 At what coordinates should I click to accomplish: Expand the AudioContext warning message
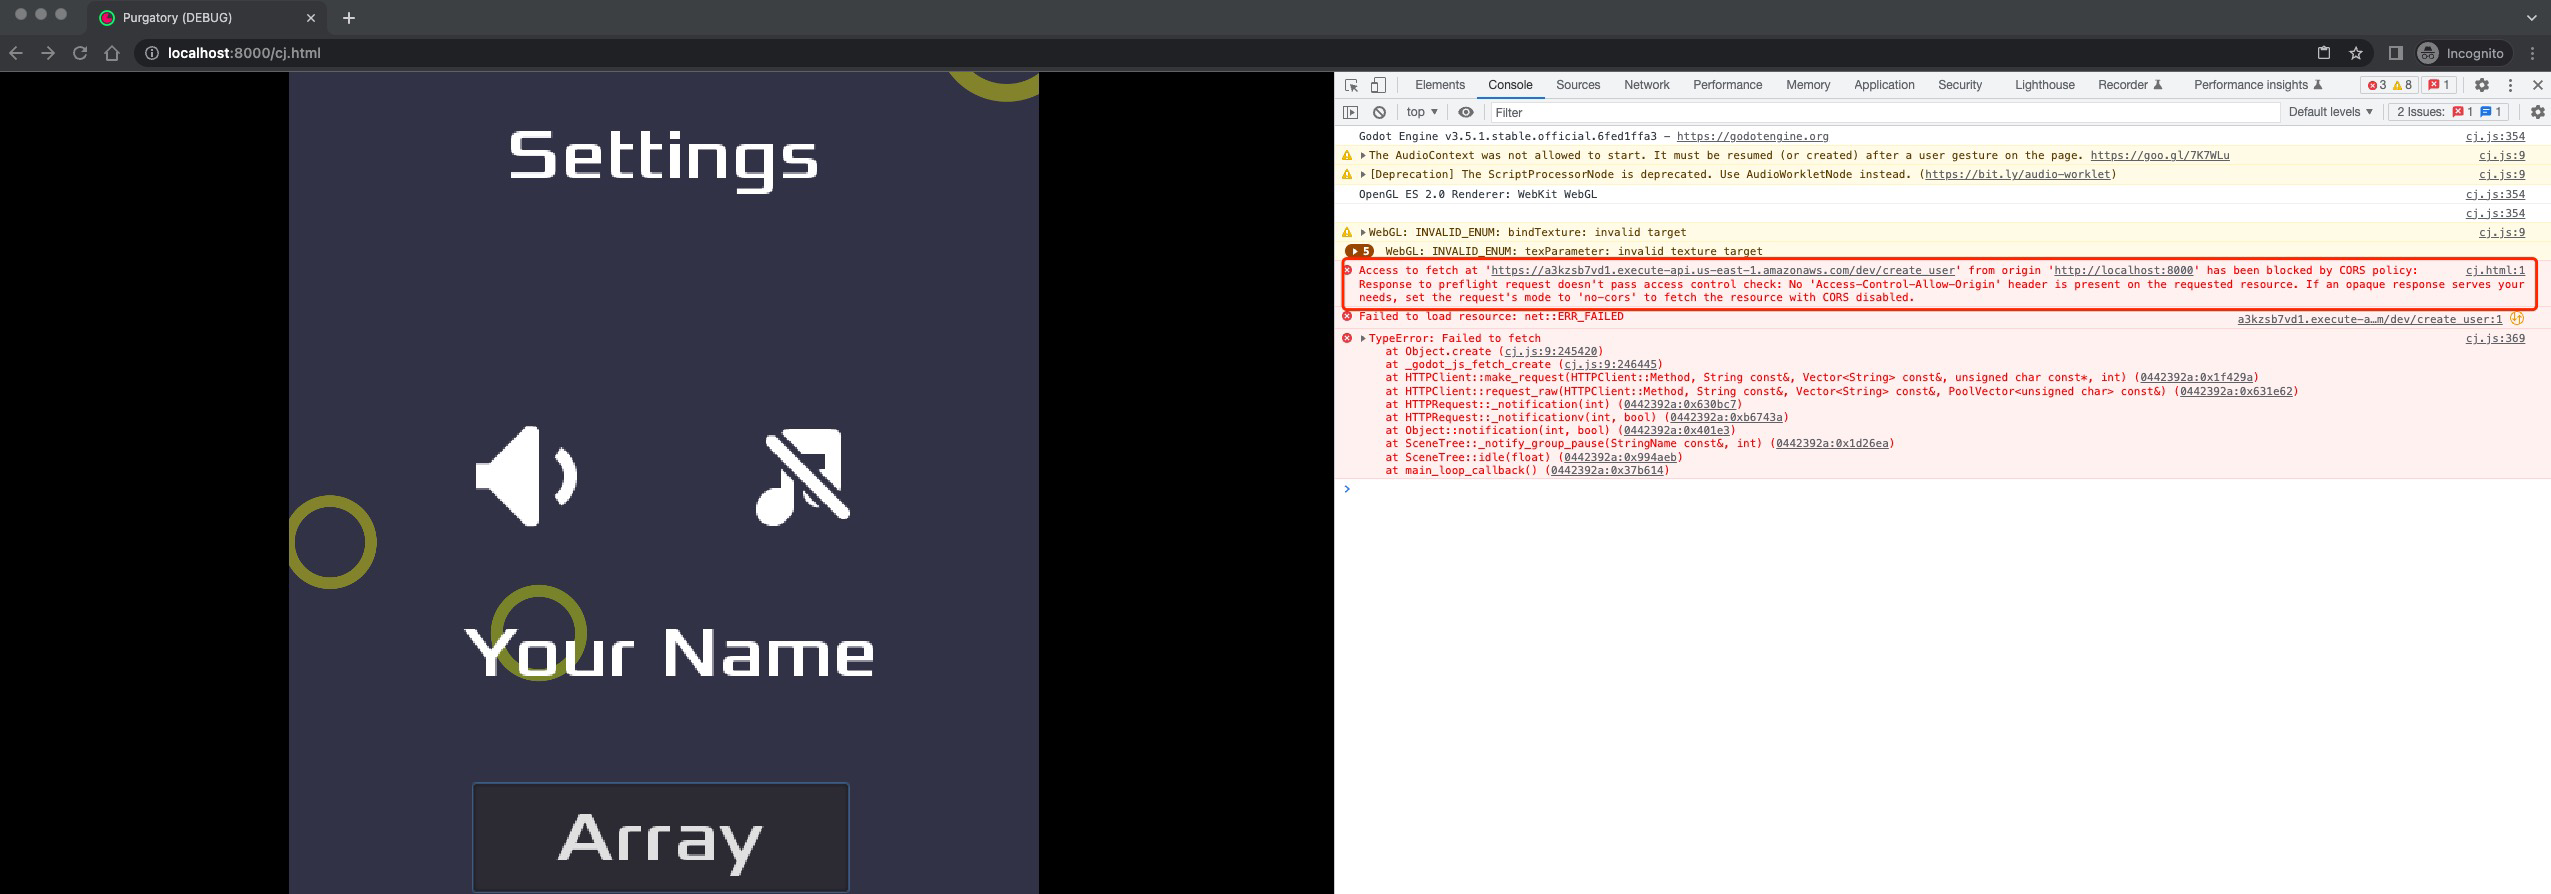(1363, 156)
